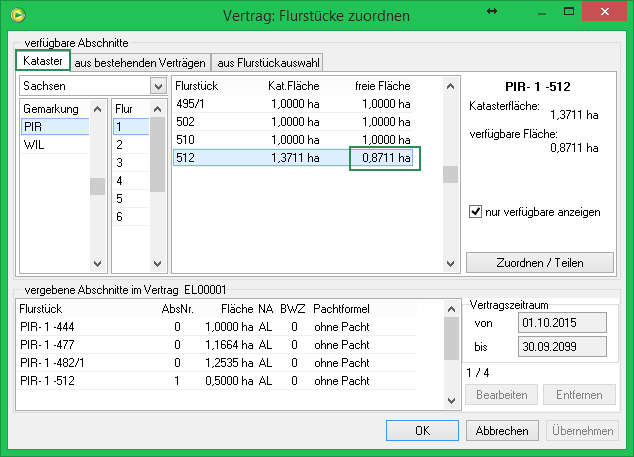Select Flur 3 in the list
634x457 pixels.
[119, 163]
